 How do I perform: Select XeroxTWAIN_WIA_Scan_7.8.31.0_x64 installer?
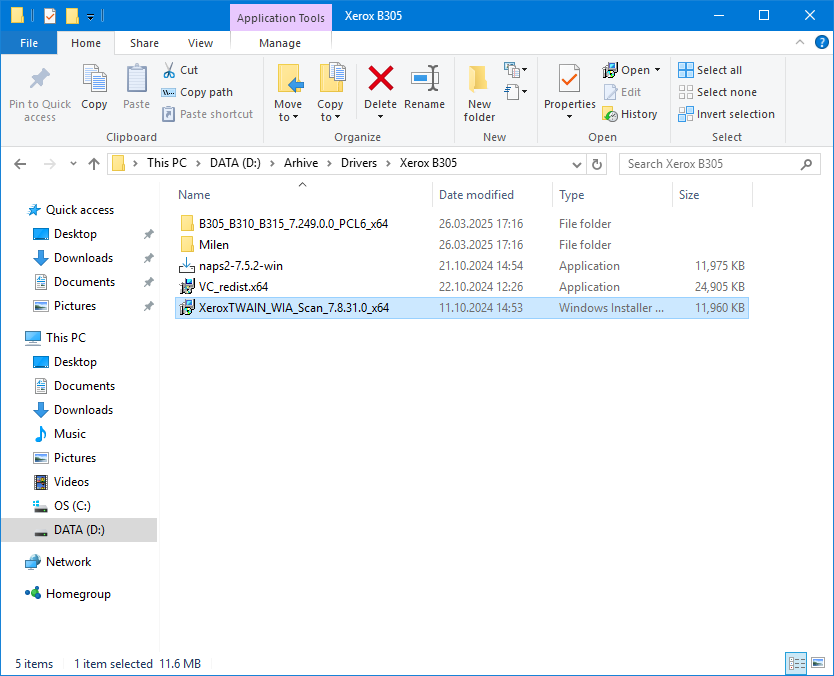(462, 308)
